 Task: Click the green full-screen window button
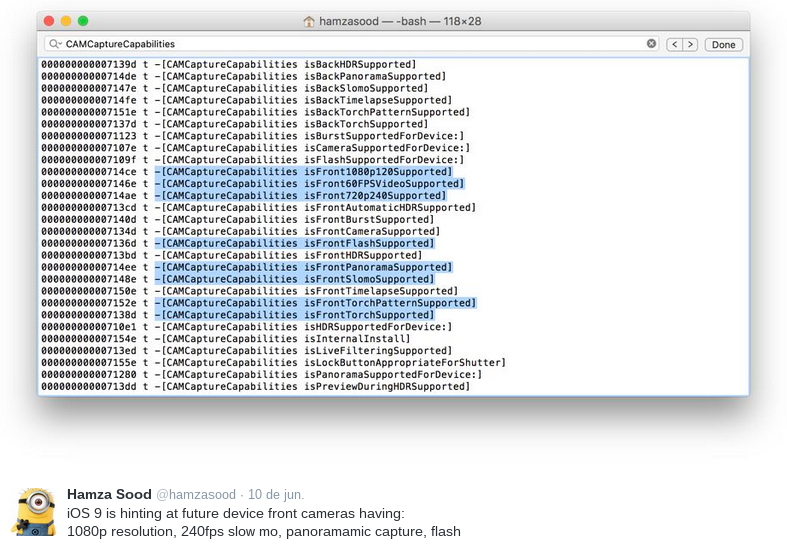83,21
